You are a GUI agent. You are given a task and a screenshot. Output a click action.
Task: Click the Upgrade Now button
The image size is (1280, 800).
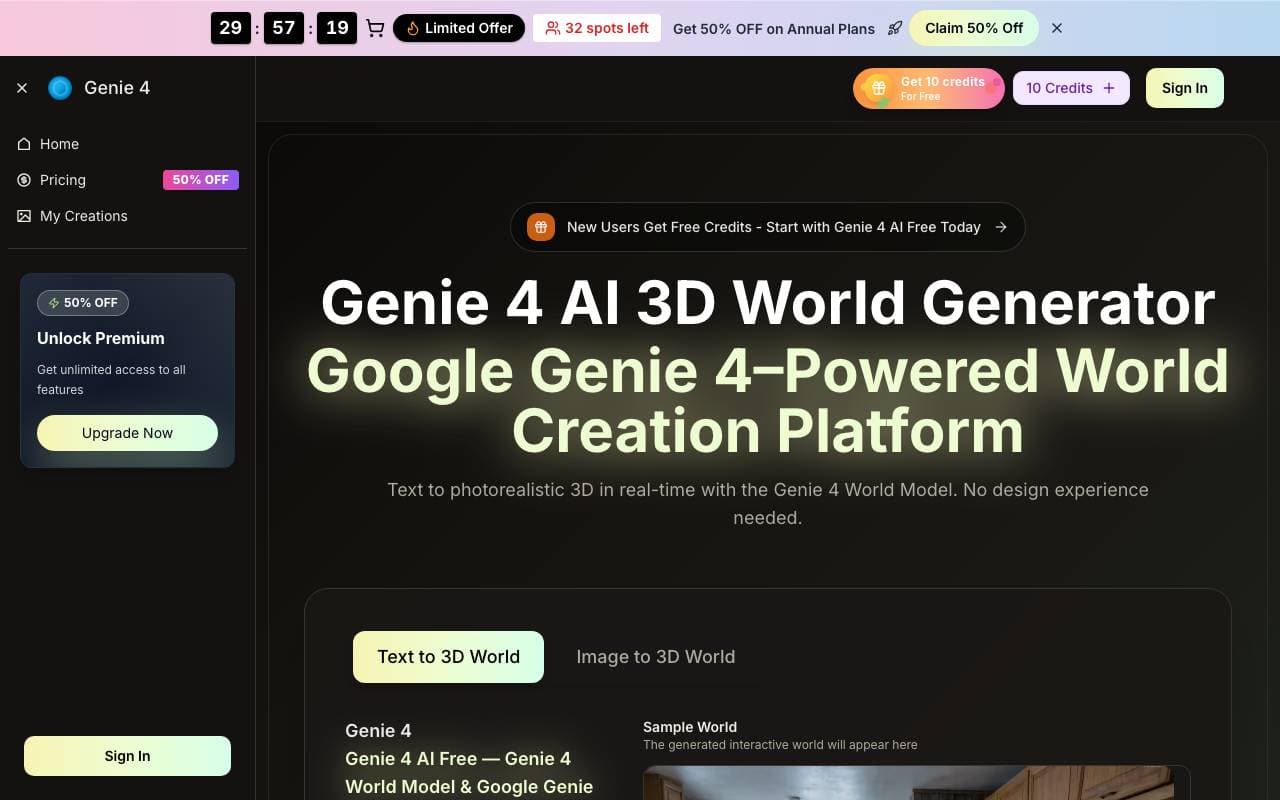click(127, 433)
